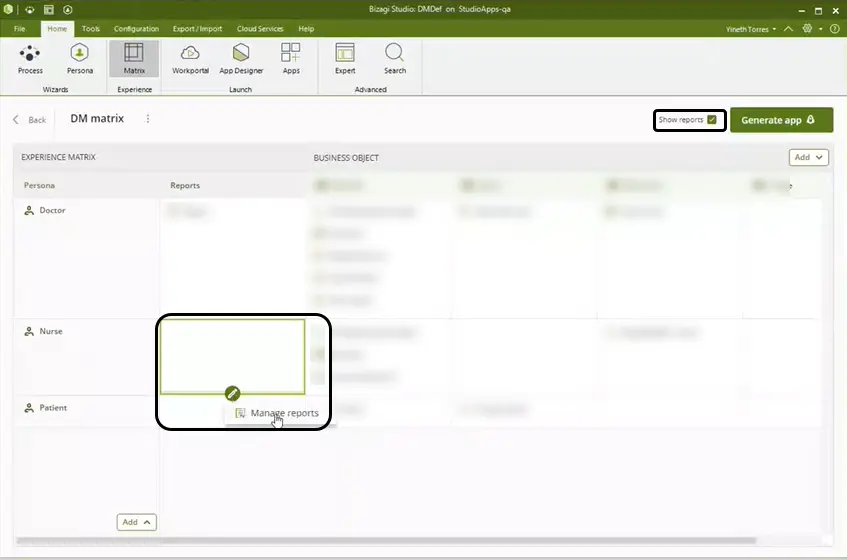
Task: Click the circular icon beside the layout icon
Action: coord(68,10)
